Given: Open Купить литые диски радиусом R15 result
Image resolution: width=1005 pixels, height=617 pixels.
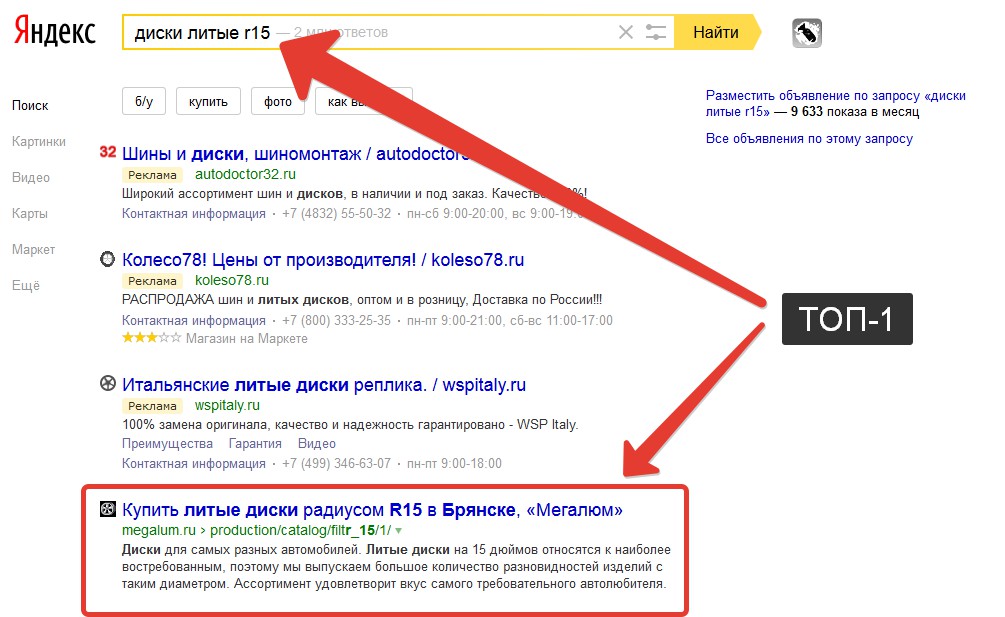Looking at the screenshot, I should pos(372,510).
